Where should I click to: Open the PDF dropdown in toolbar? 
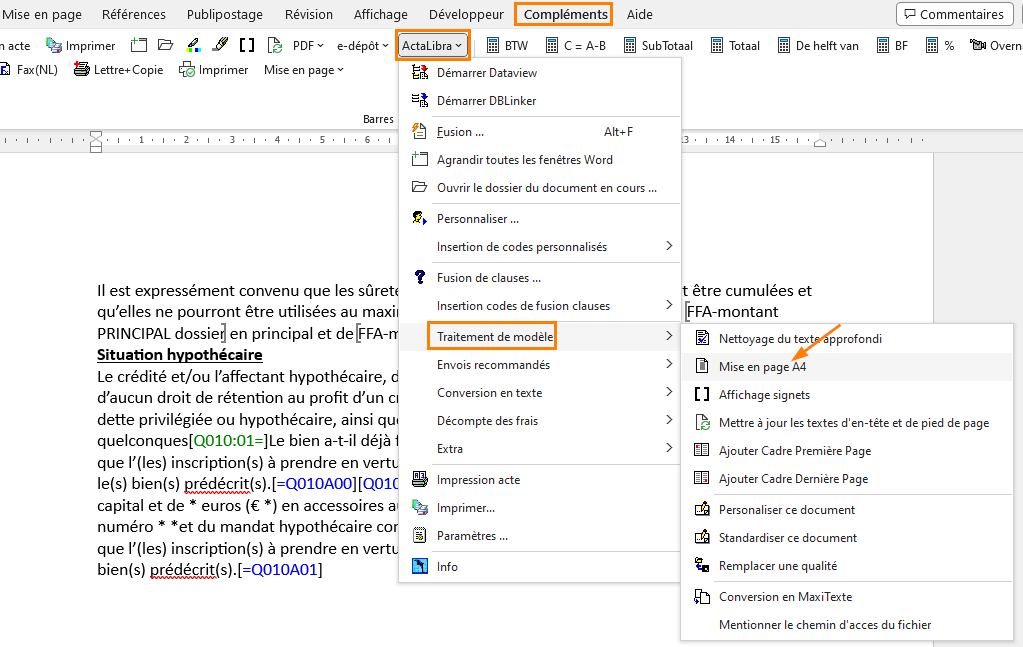(x=308, y=46)
